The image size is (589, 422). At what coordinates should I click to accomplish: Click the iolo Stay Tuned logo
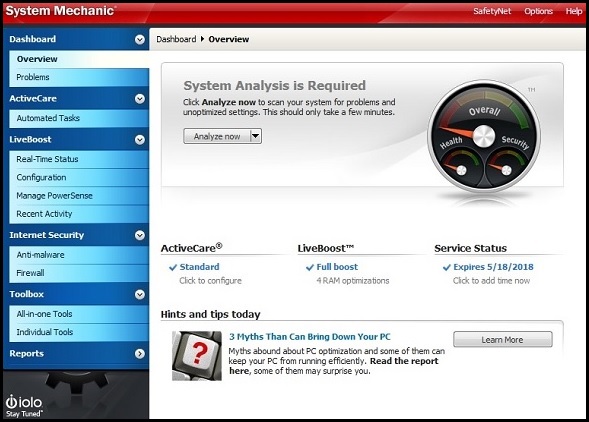[24, 406]
